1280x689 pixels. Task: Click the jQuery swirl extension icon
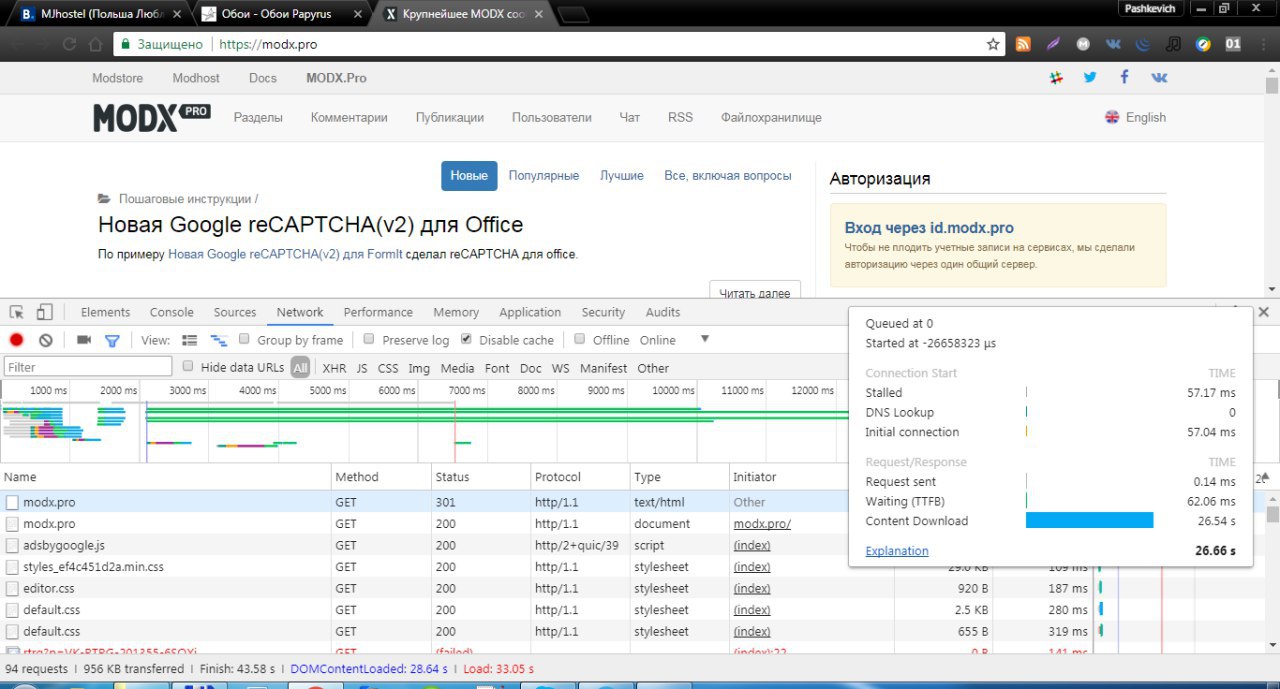click(x=1143, y=44)
